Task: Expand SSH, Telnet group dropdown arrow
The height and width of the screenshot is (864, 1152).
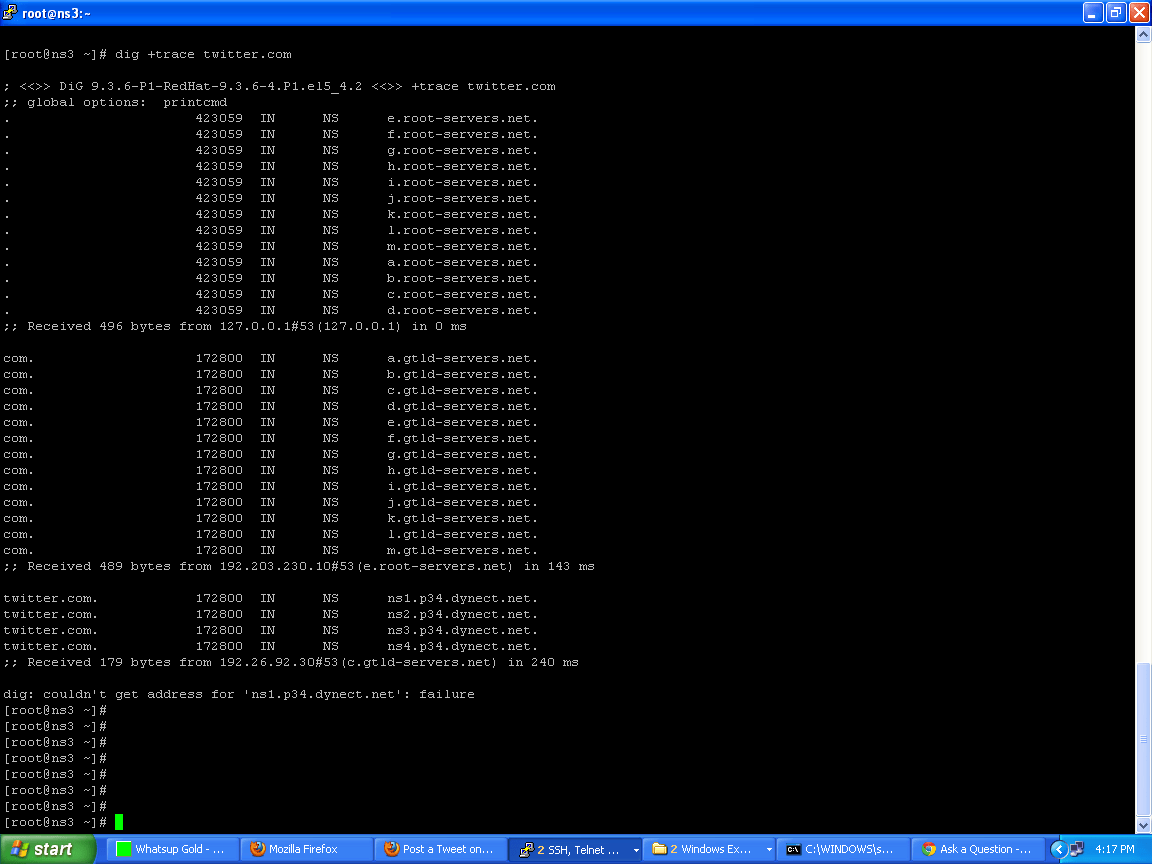Action: (x=636, y=850)
